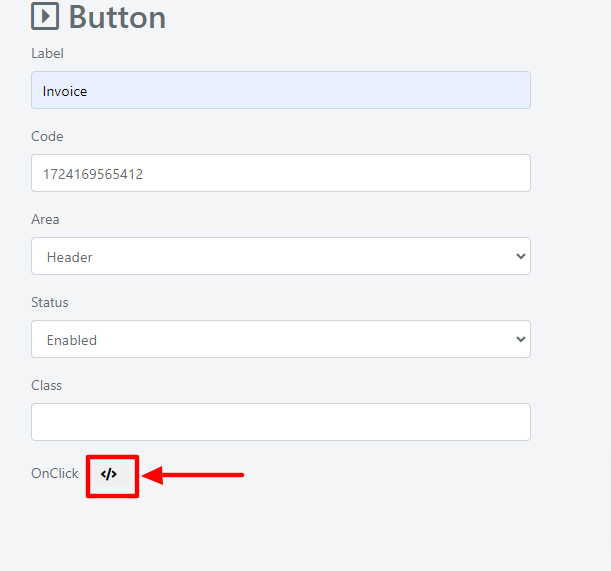The image size is (611, 571).
Task: Click the Label field caption
Action: point(47,53)
